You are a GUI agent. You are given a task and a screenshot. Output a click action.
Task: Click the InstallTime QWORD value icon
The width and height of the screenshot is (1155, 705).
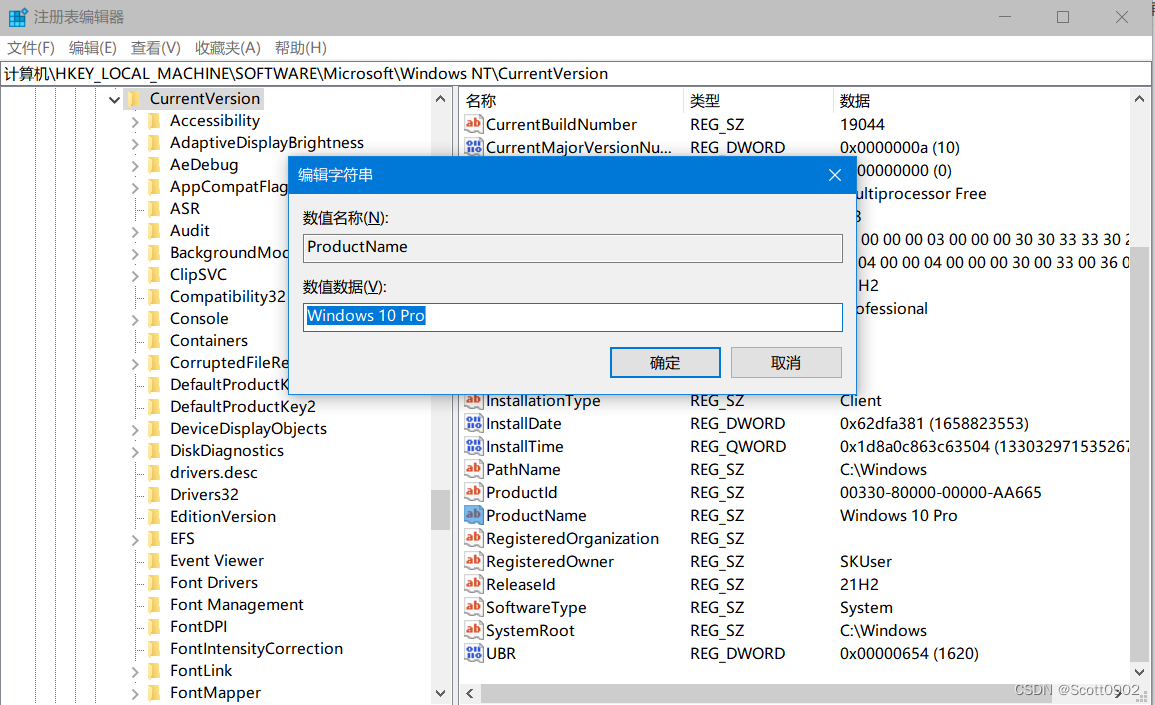tap(474, 446)
